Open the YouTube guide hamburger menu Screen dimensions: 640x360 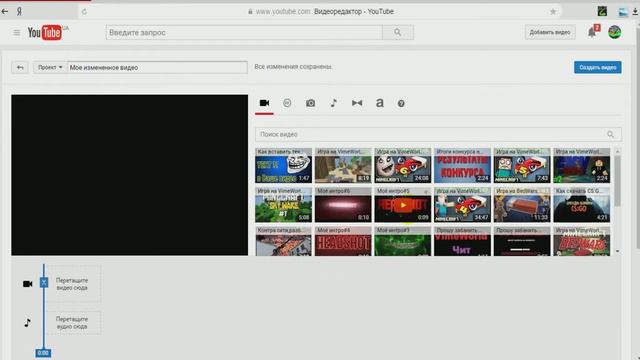point(16,33)
